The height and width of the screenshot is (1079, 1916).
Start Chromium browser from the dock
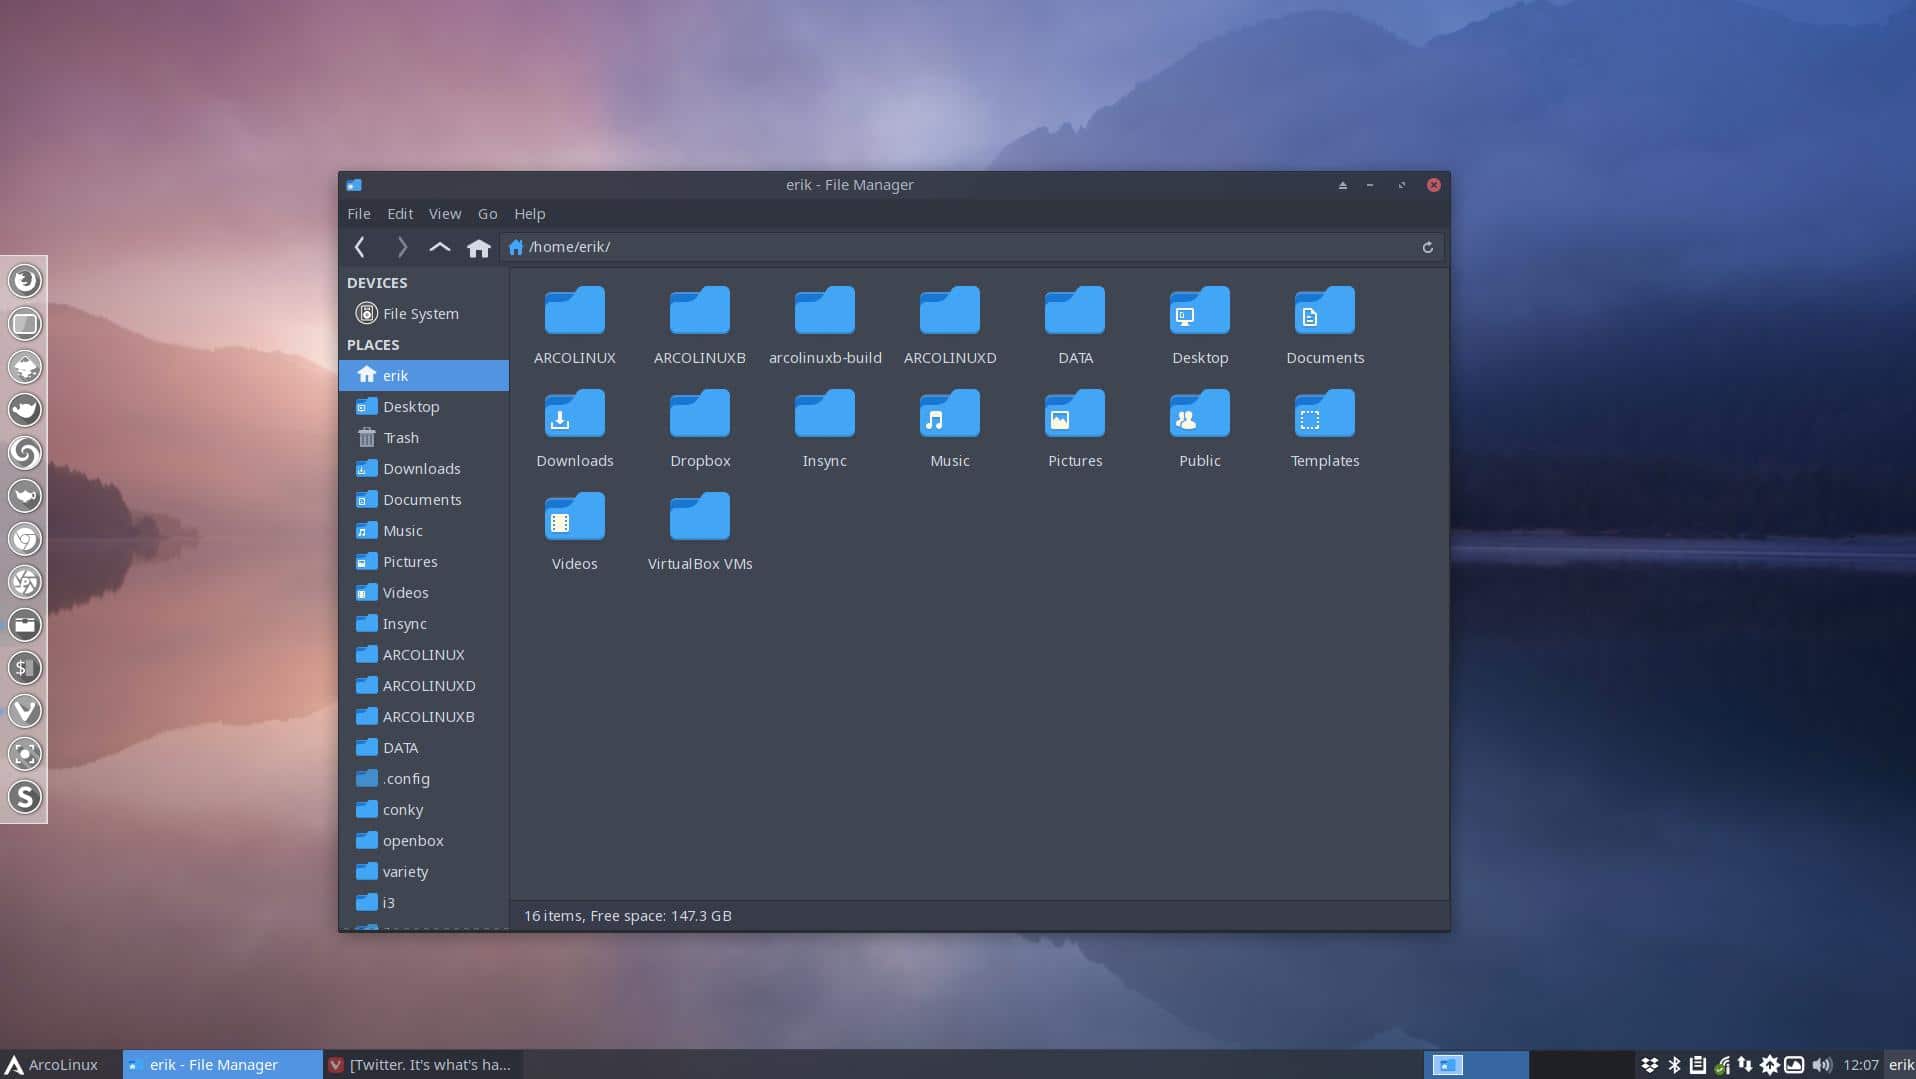click(x=25, y=539)
